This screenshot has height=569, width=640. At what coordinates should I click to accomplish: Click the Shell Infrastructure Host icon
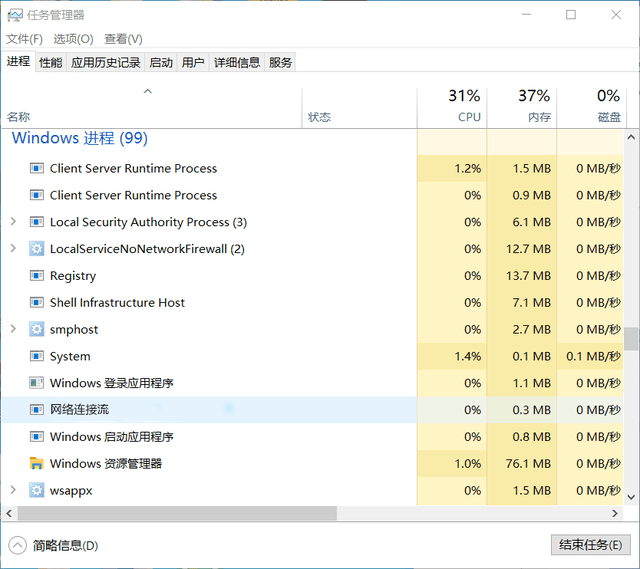[x=37, y=303]
